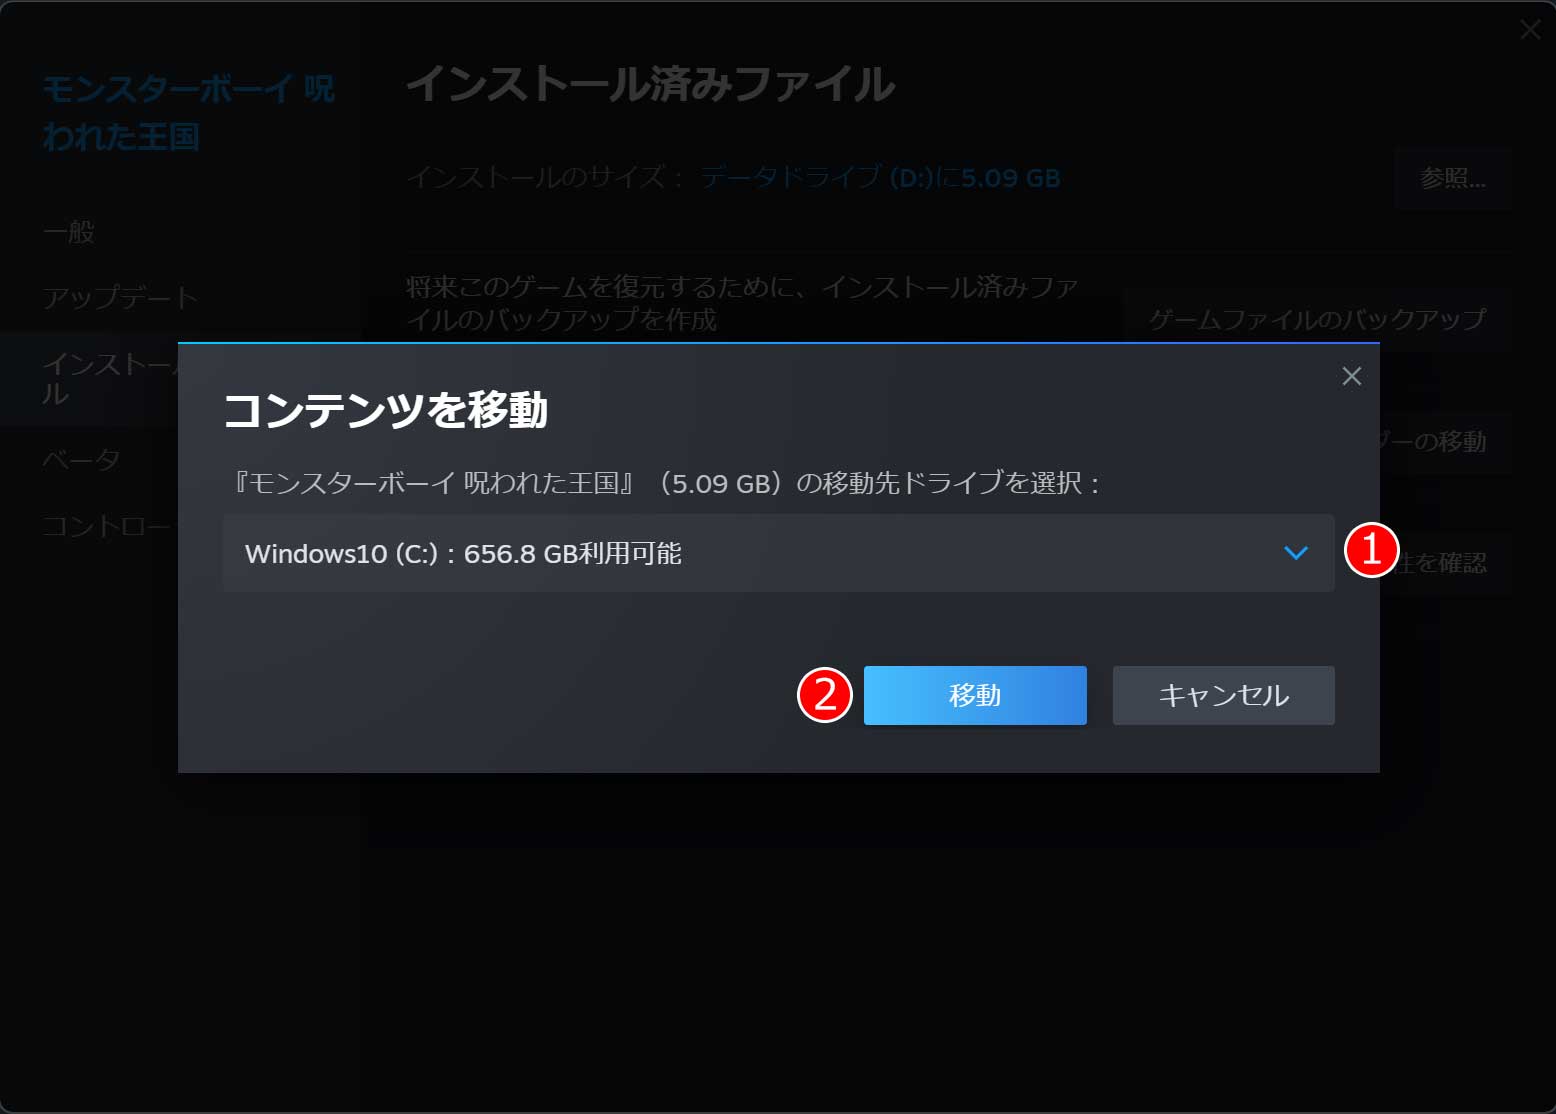Click the 移動 button to move content
Screen dimensions: 1556x1114
coord(974,695)
